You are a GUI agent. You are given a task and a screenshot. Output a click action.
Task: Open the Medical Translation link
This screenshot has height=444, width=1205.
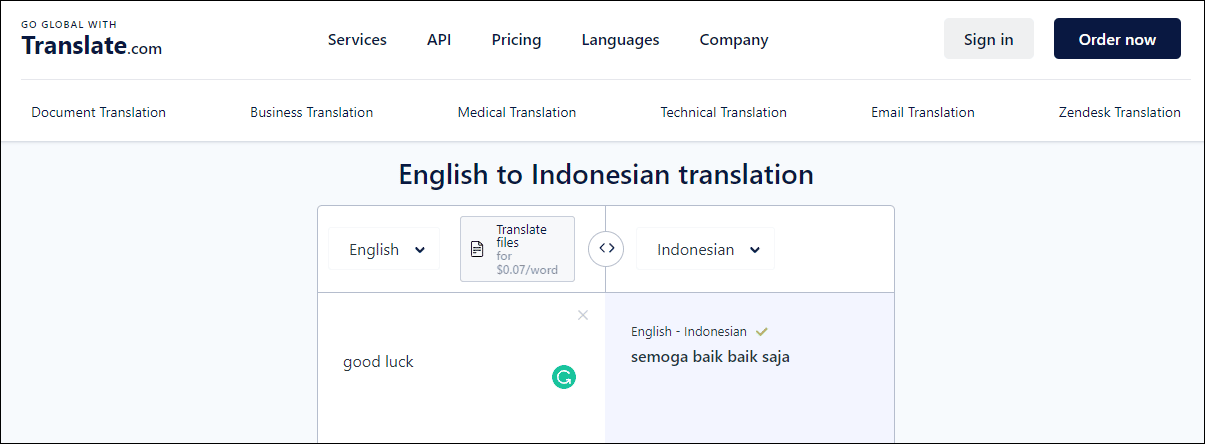coord(517,112)
